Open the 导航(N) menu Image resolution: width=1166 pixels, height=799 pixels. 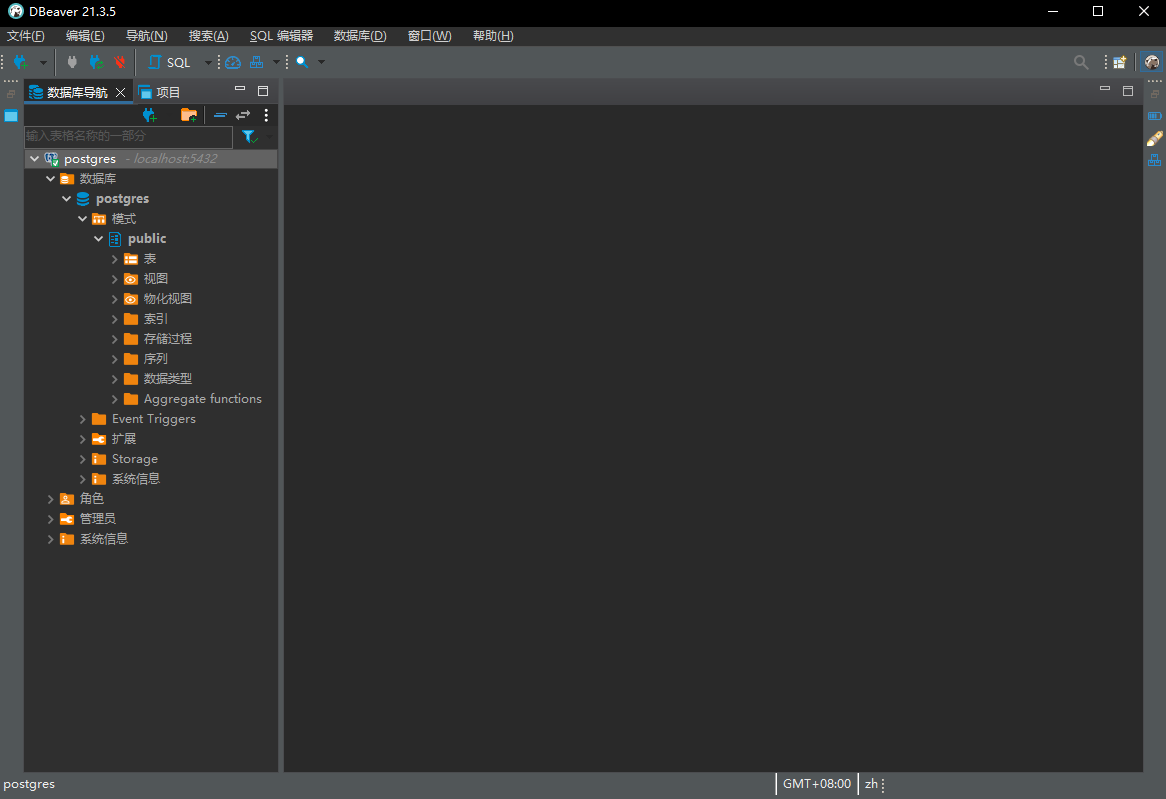146,36
